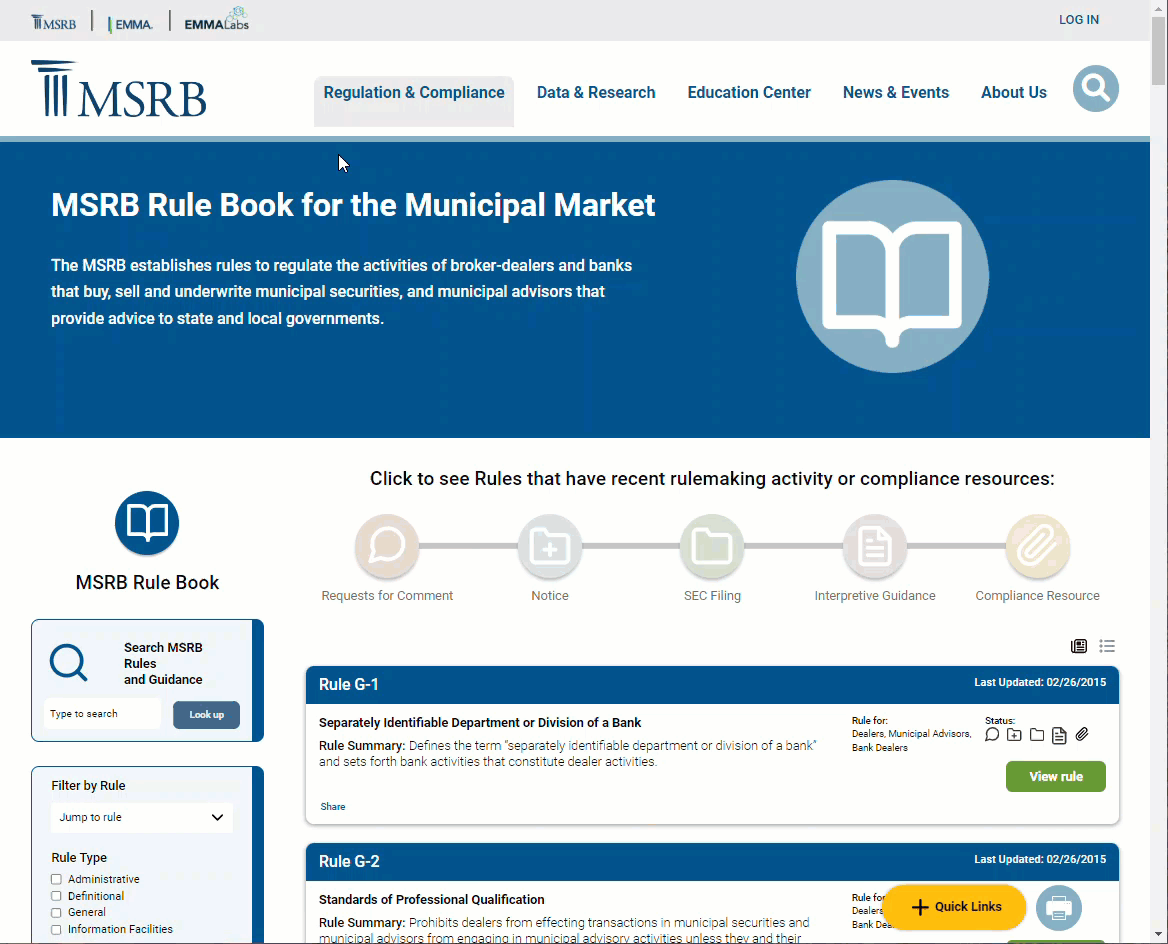Open About Us menu
Screen dimensions: 1168x944
(1013, 92)
